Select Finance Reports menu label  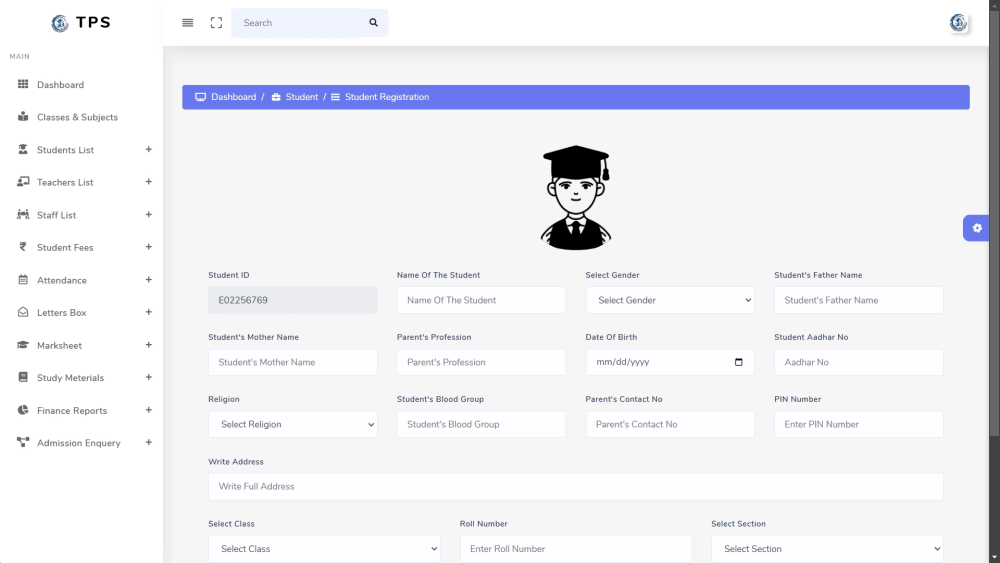pyautogui.click(x=72, y=411)
